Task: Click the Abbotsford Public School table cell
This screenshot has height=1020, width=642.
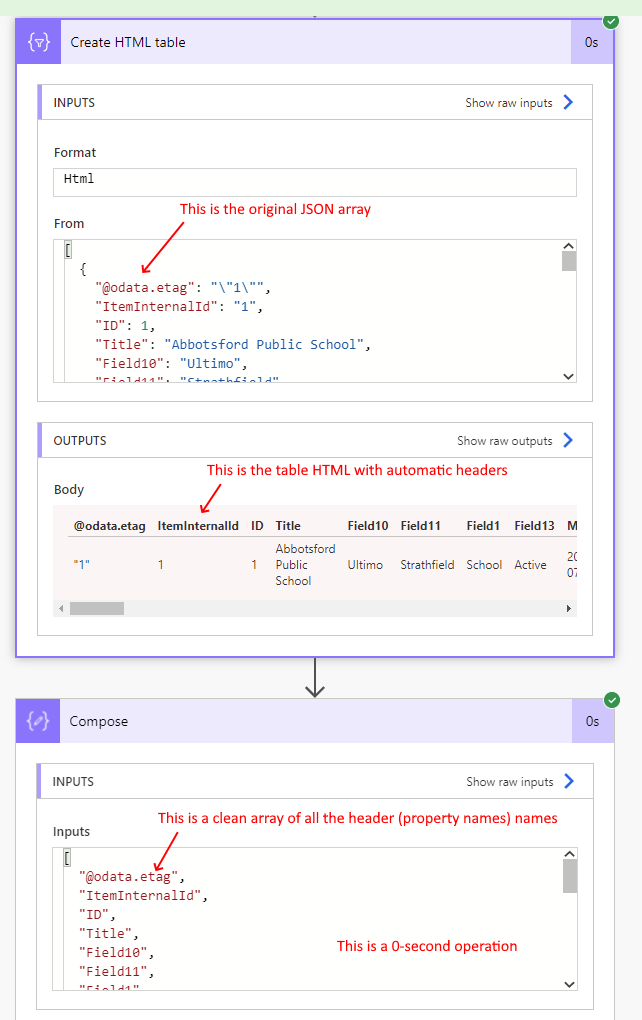Action: click(x=305, y=565)
